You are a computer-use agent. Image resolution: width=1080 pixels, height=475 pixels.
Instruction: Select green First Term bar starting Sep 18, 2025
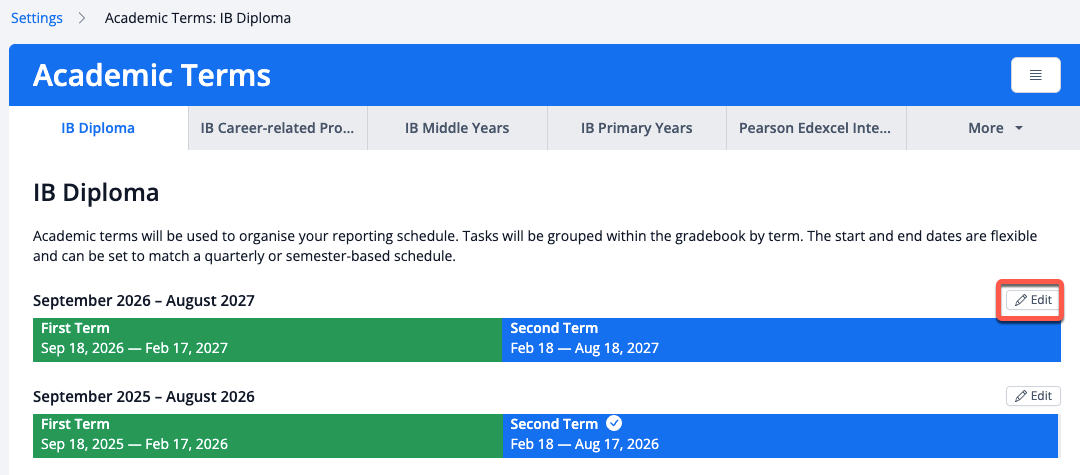(x=268, y=434)
